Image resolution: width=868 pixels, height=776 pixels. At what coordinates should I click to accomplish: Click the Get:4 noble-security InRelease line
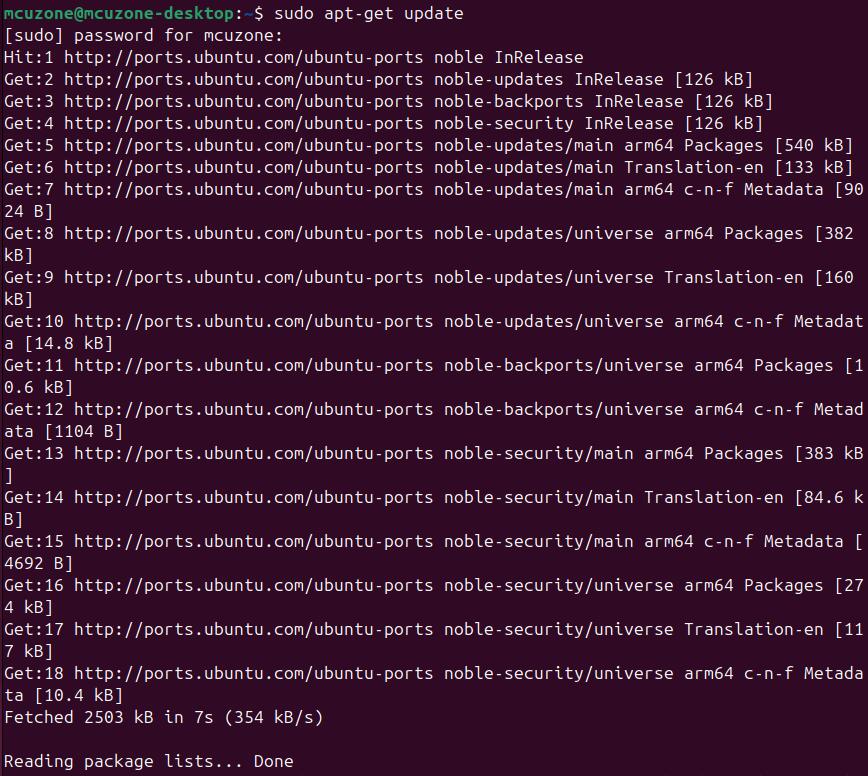coord(383,123)
